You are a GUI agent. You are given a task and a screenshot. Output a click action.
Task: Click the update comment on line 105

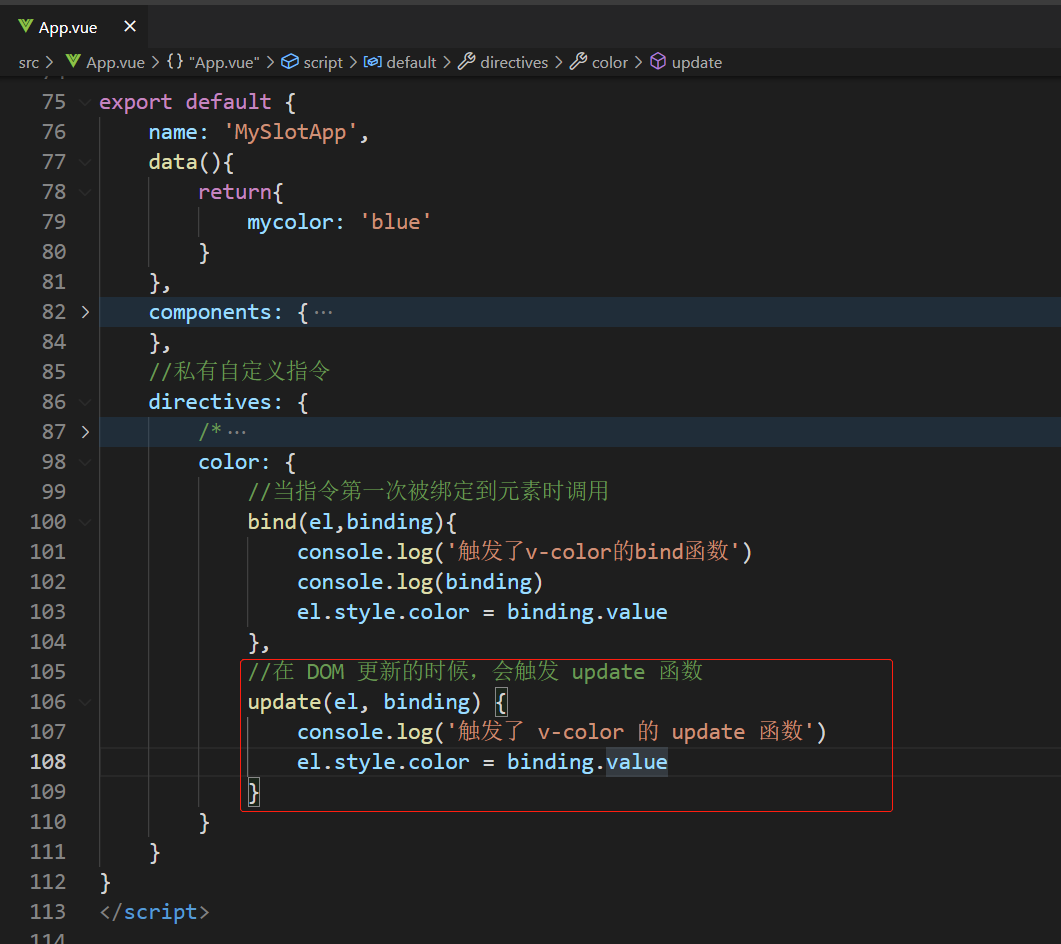point(475,671)
